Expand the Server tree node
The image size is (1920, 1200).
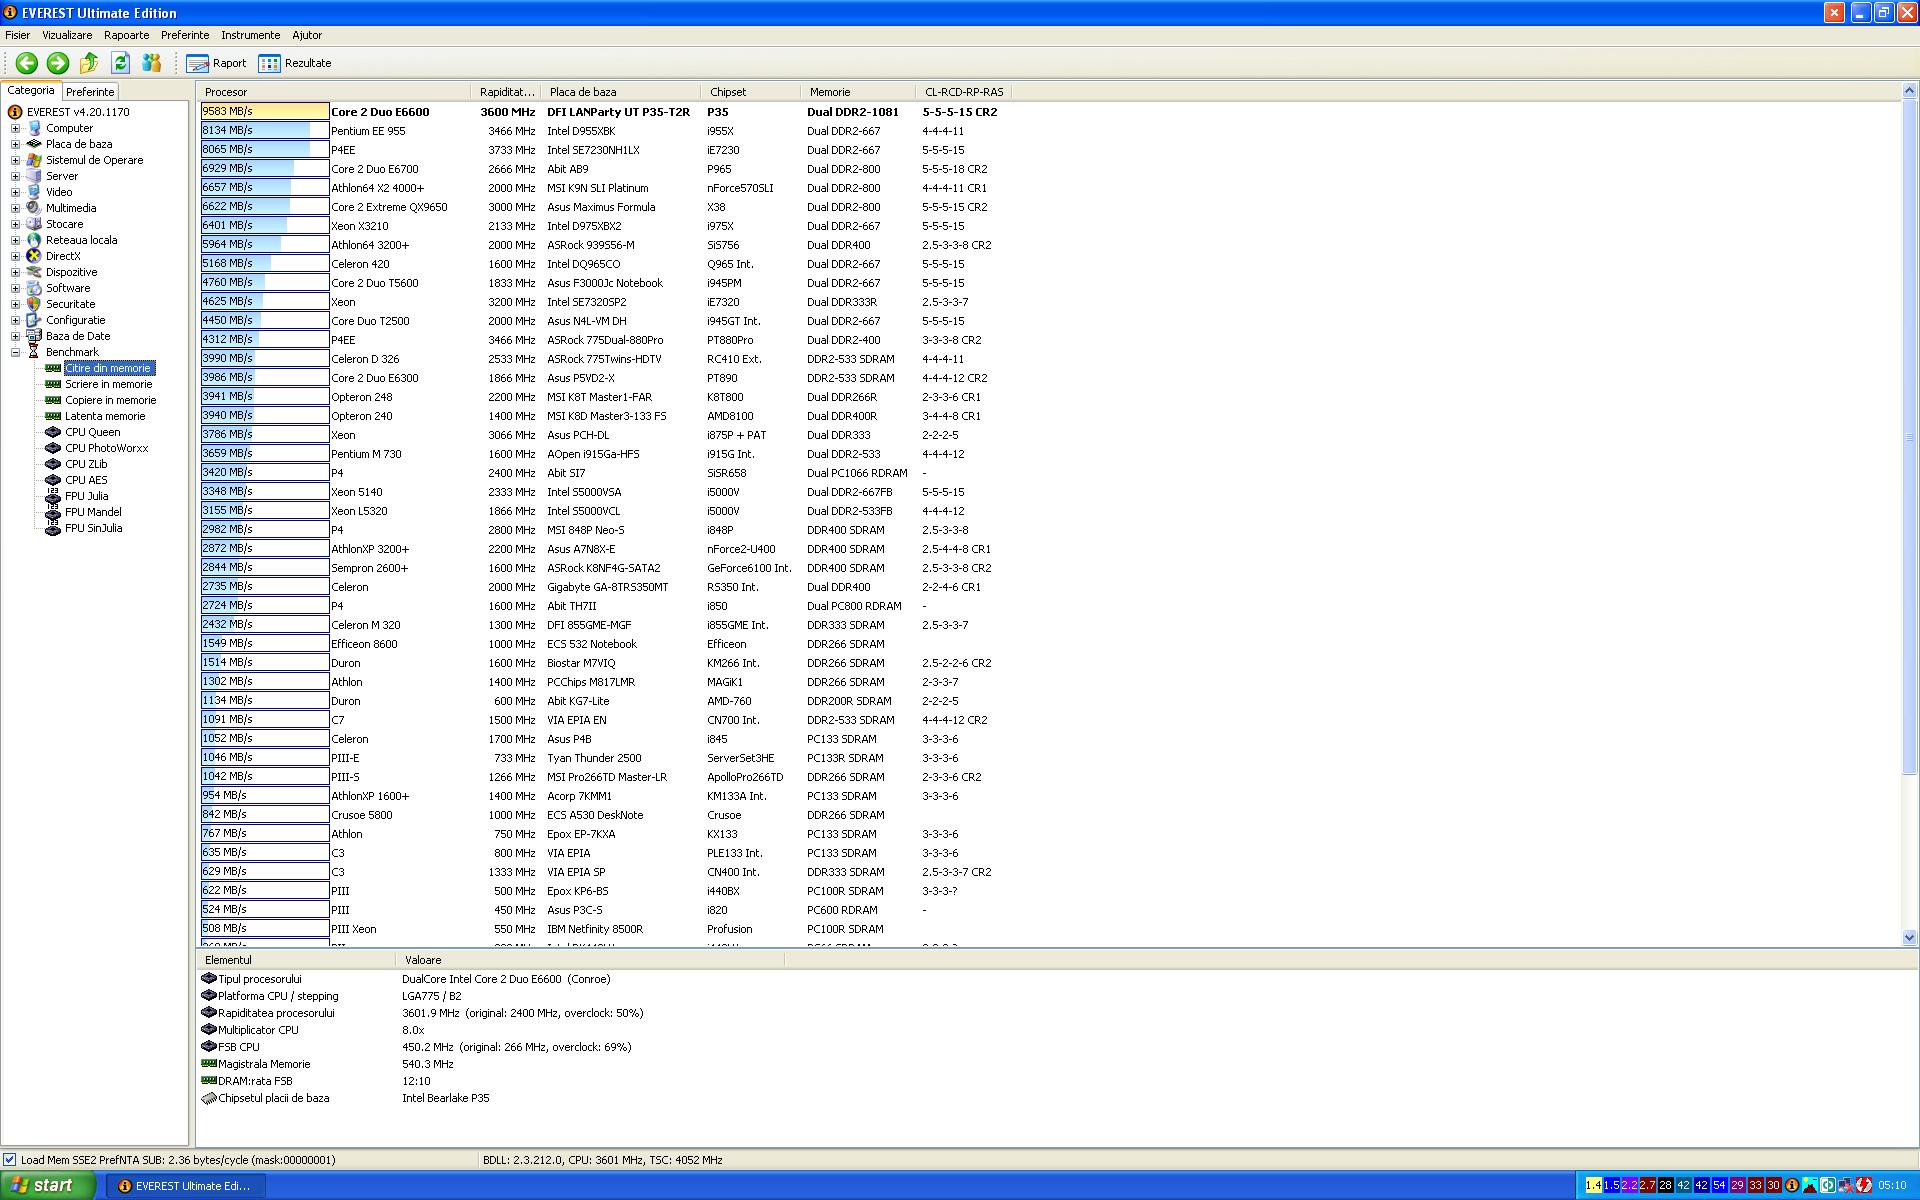[15, 176]
